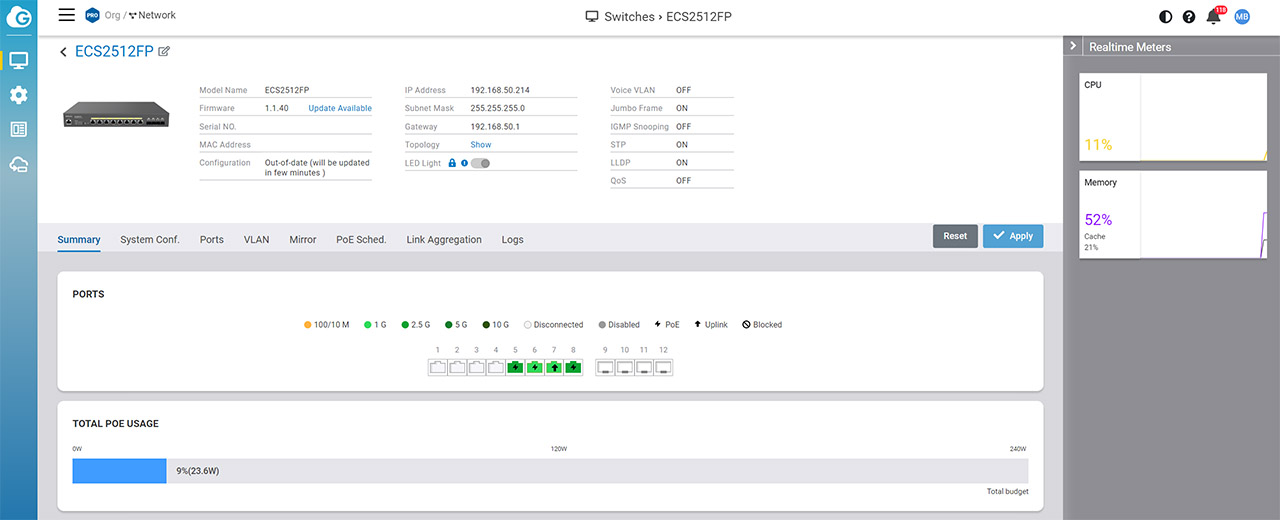Open the devices monitor sidebar icon

click(18, 60)
